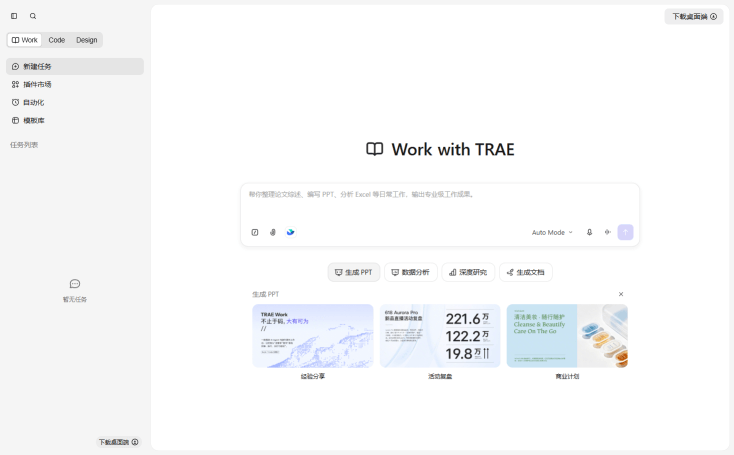Collapse the sidebar with the panel icon
The image size is (734, 455).
coord(14,16)
